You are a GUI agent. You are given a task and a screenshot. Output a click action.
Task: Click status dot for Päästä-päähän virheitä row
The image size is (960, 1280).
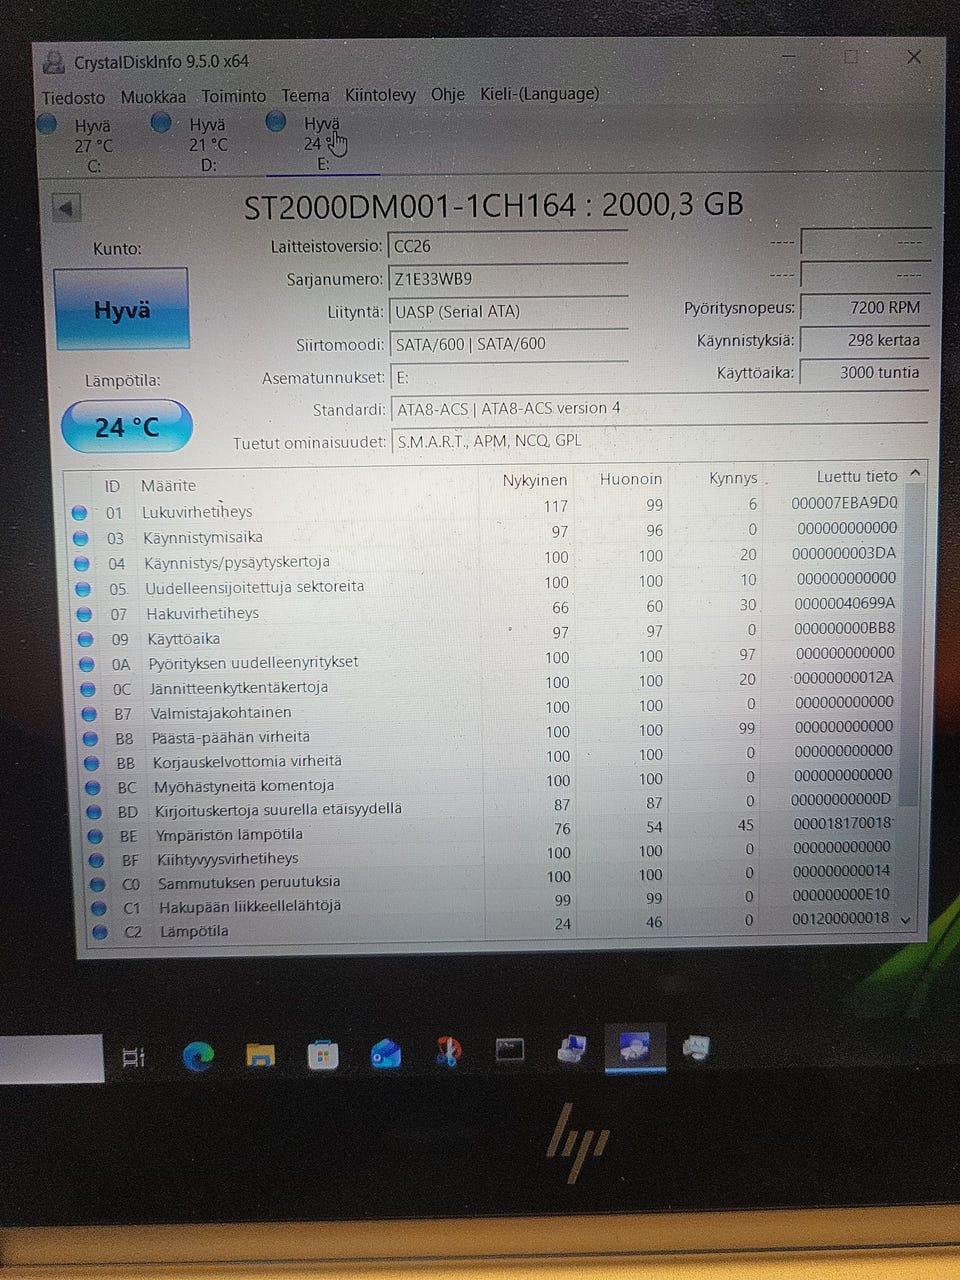click(x=91, y=739)
